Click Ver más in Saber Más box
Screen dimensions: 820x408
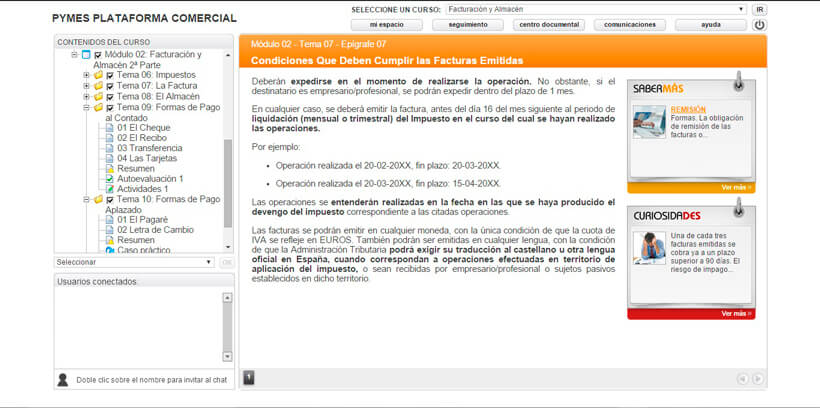(x=736, y=187)
